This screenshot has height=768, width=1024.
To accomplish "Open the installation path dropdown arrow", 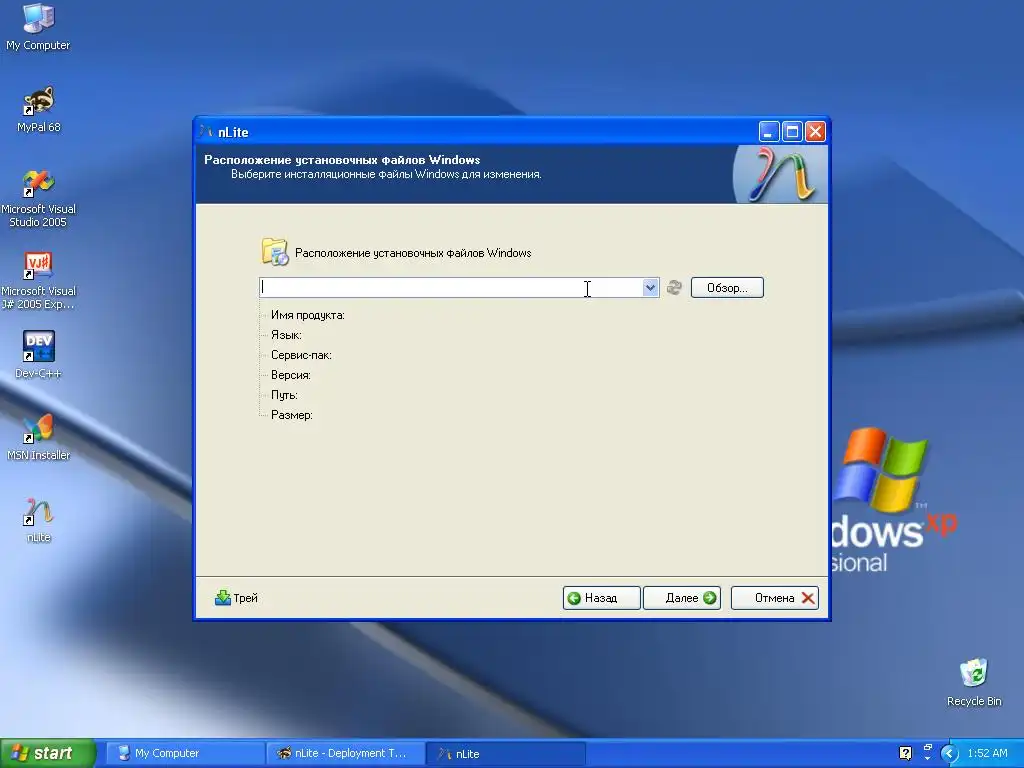I will click(650, 287).
